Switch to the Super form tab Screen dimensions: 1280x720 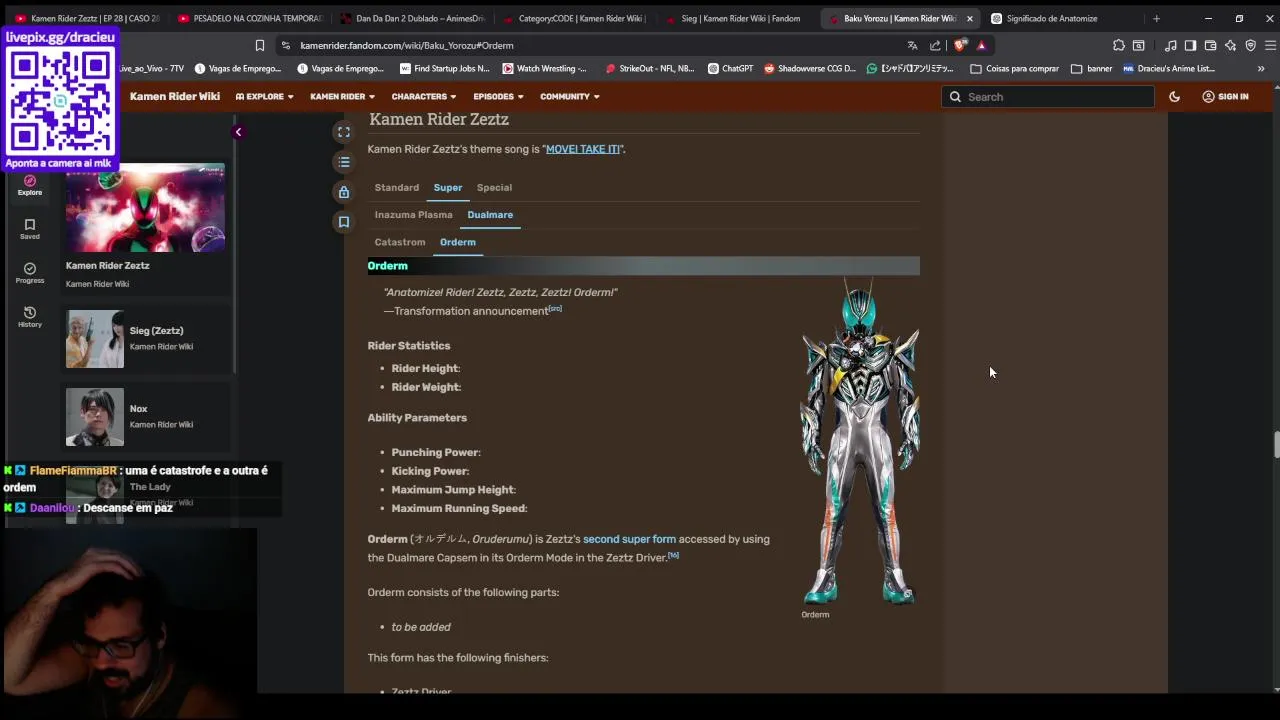pos(448,188)
